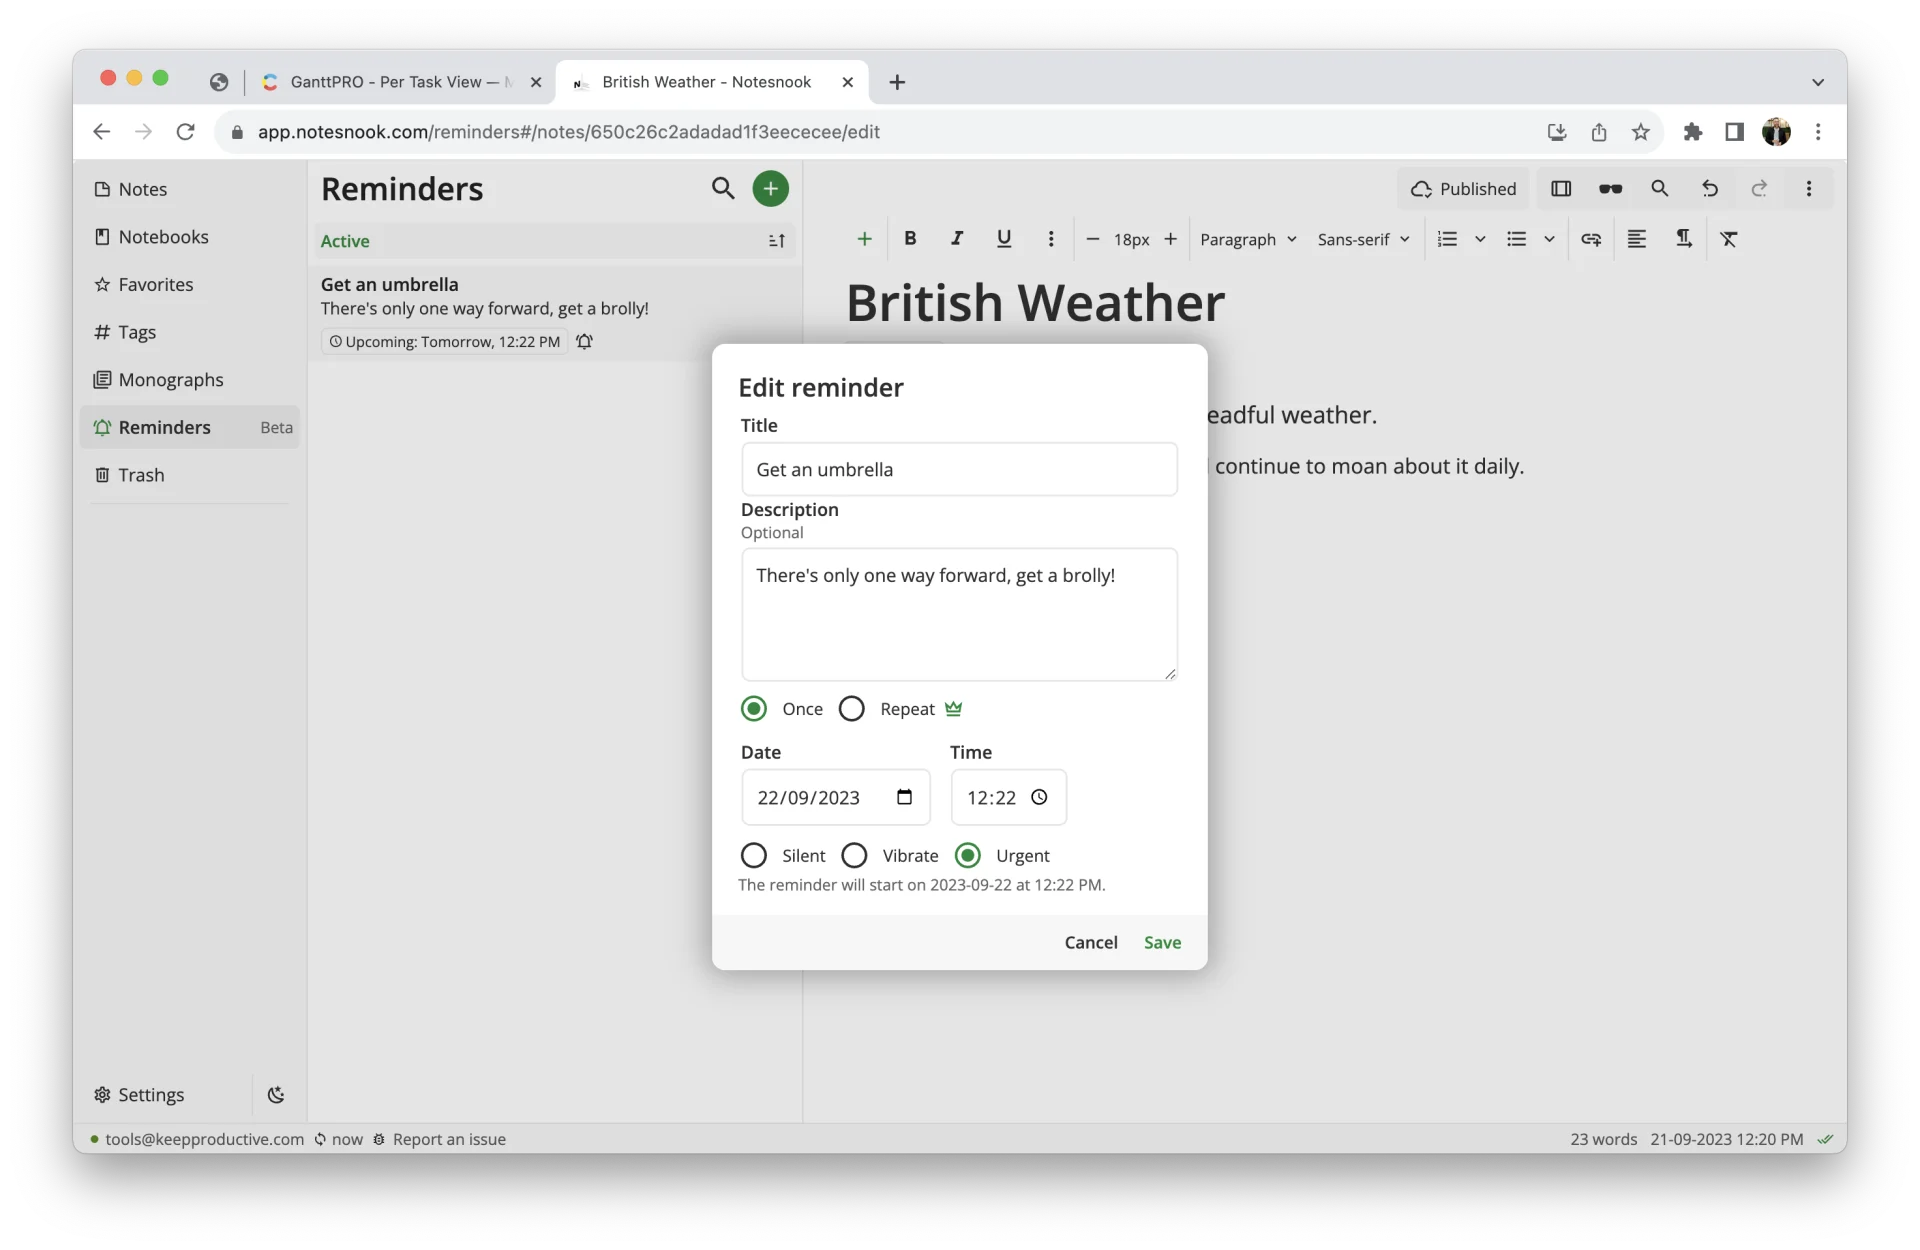Toggle the focus mode glasses icon

point(1610,189)
